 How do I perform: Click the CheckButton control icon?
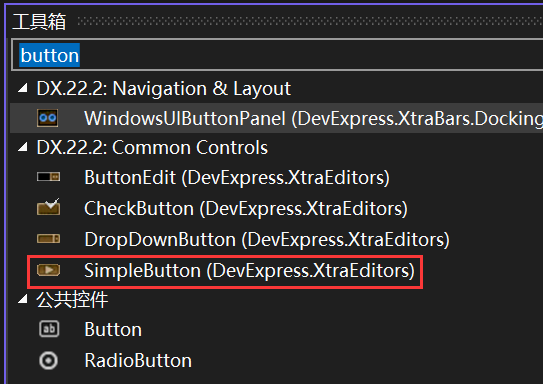(x=48, y=207)
